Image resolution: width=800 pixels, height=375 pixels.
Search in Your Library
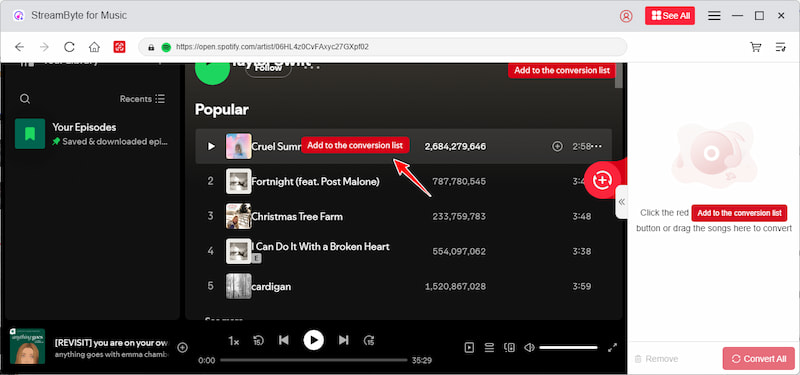pyautogui.click(x=25, y=99)
